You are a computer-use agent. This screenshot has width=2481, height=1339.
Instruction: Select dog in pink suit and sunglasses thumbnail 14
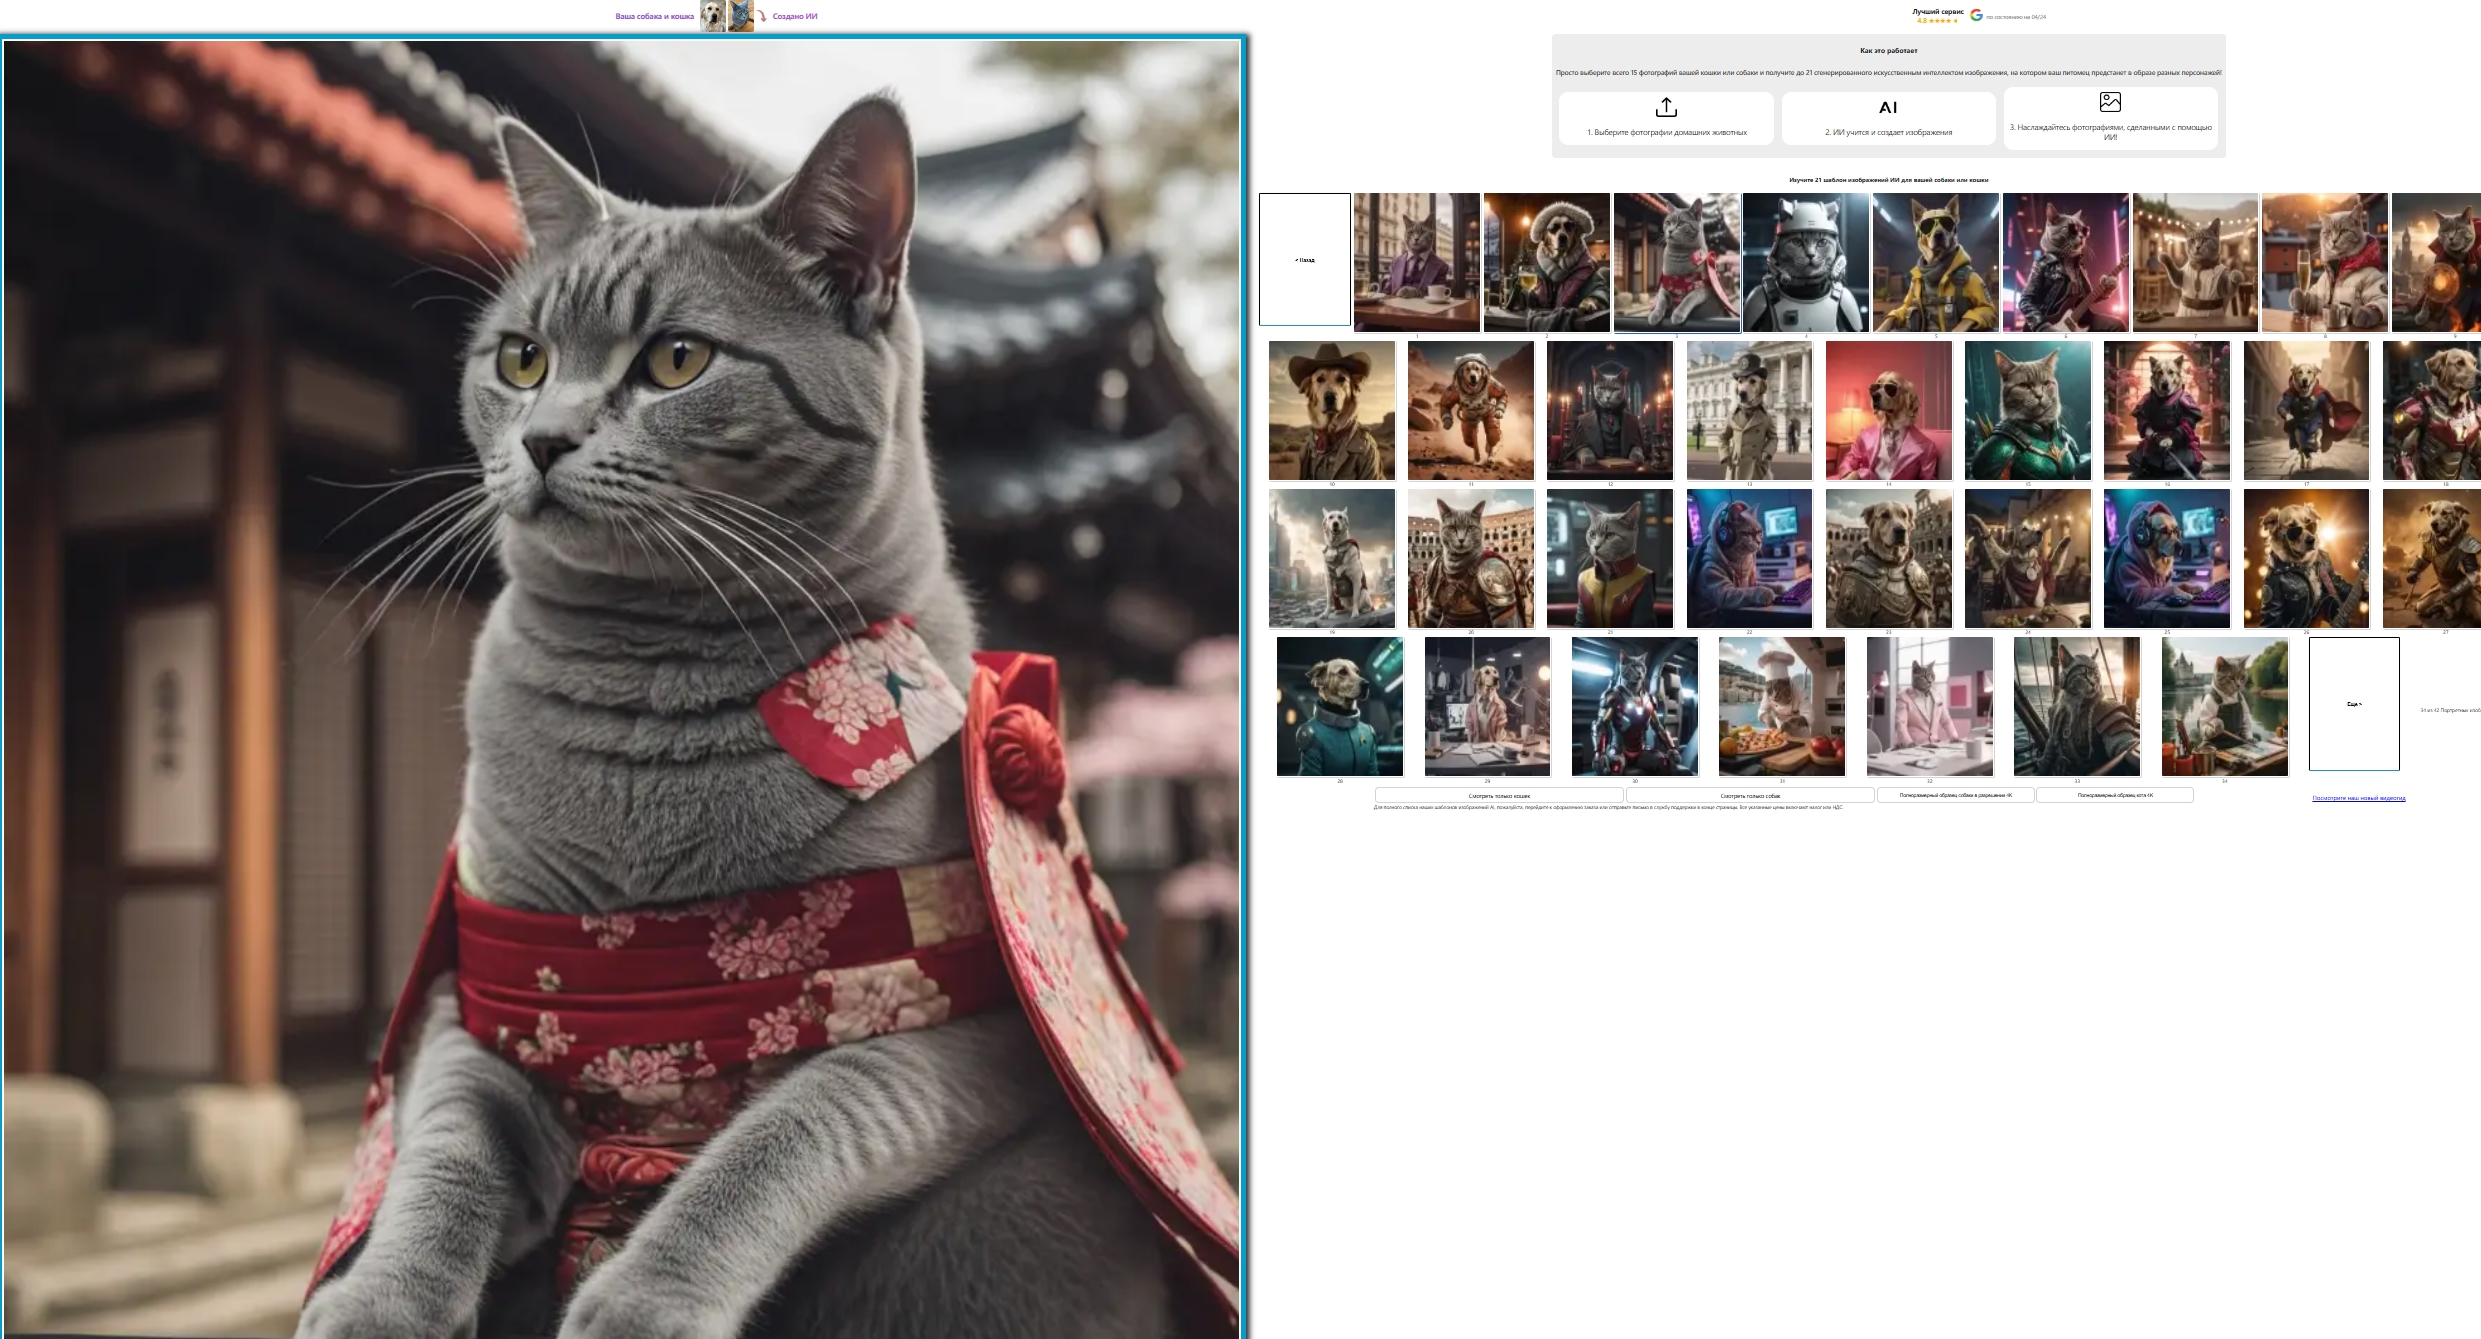(x=1889, y=411)
